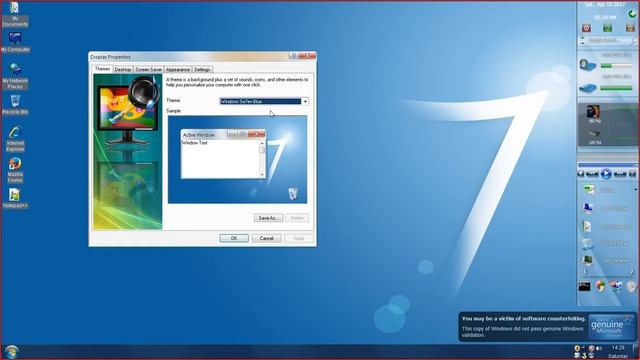The width and height of the screenshot is (640, 360).
Task: Click the media player seek bar in the sidebar
Action: 607,165
